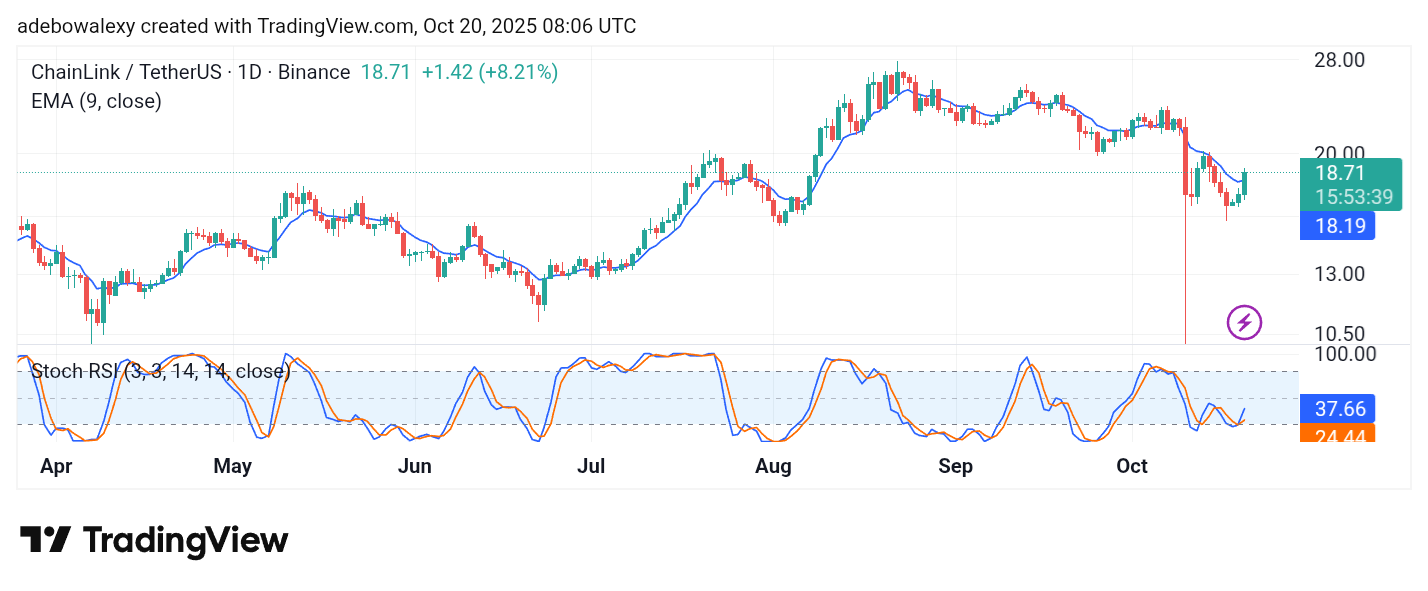Click the TradingView wordmark text

pyautogui.click(x=185, y=541)
